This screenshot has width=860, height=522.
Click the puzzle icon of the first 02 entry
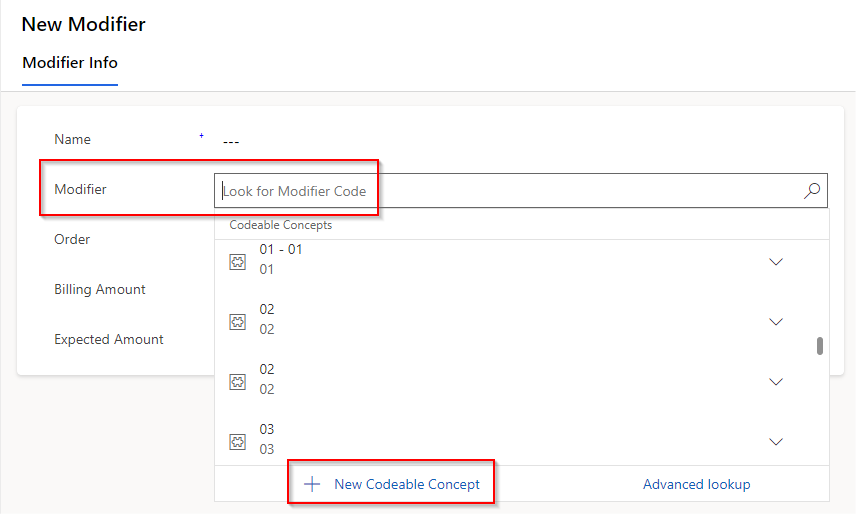(238, 322)
